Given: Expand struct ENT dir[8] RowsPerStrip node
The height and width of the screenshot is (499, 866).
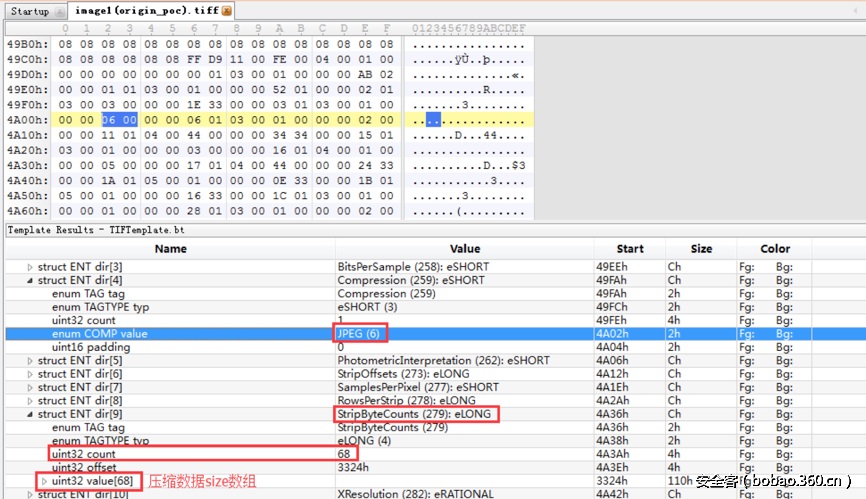Looking at the screenshot, I should point(30,400).
